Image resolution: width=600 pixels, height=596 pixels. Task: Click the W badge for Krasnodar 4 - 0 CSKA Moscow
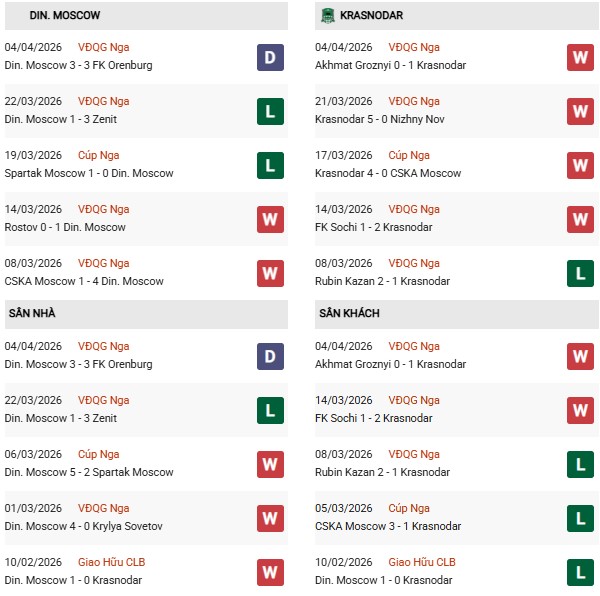(x=581, y=165)
